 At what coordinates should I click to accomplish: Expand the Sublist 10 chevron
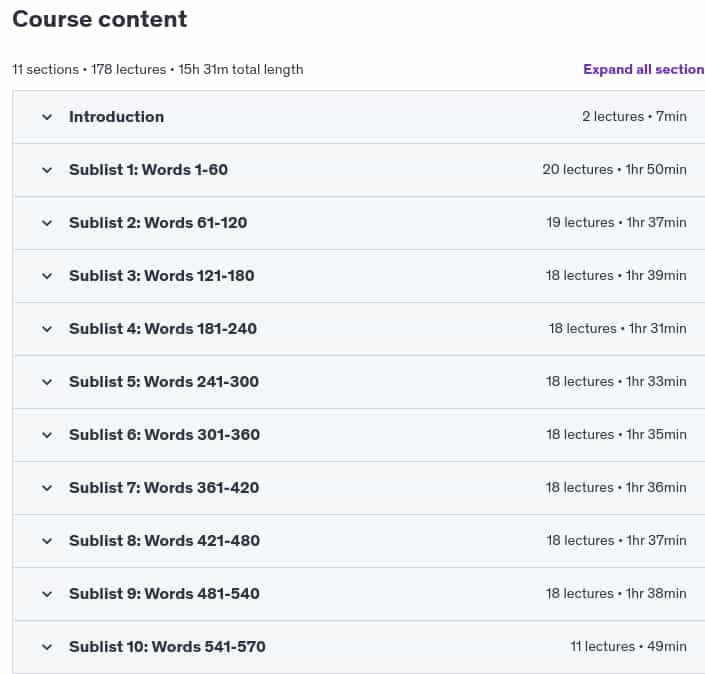point(47,647)
